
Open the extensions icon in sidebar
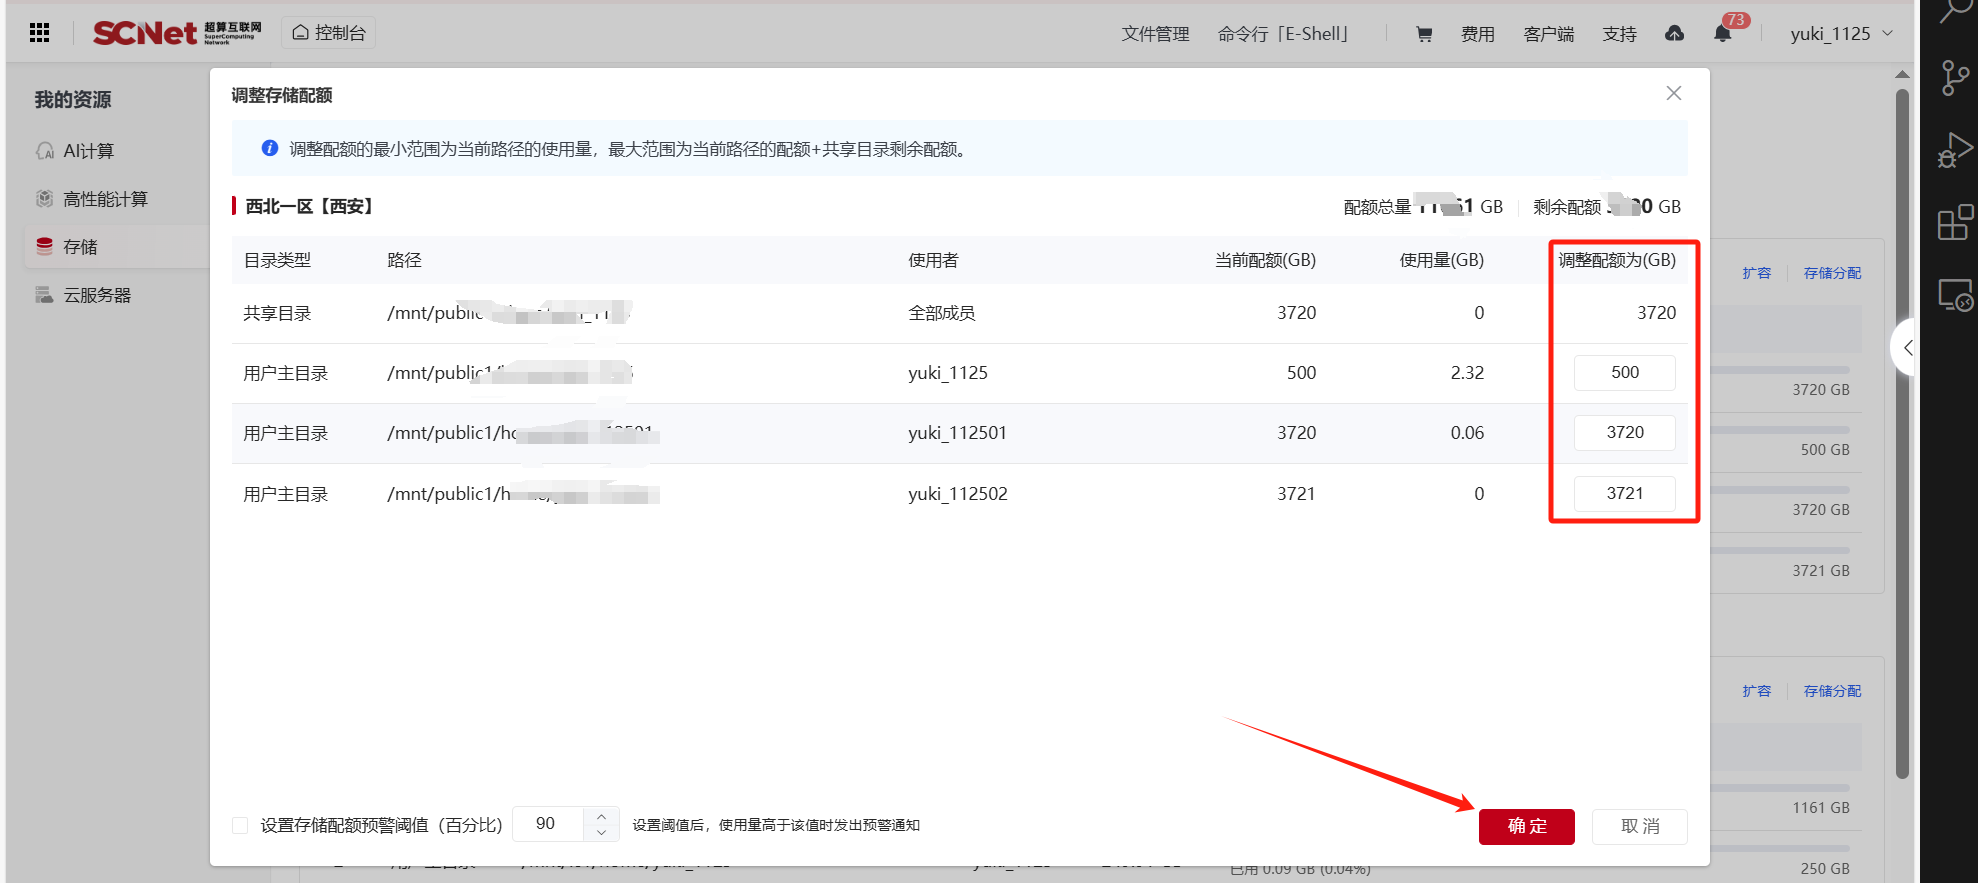coord(1954,222)
